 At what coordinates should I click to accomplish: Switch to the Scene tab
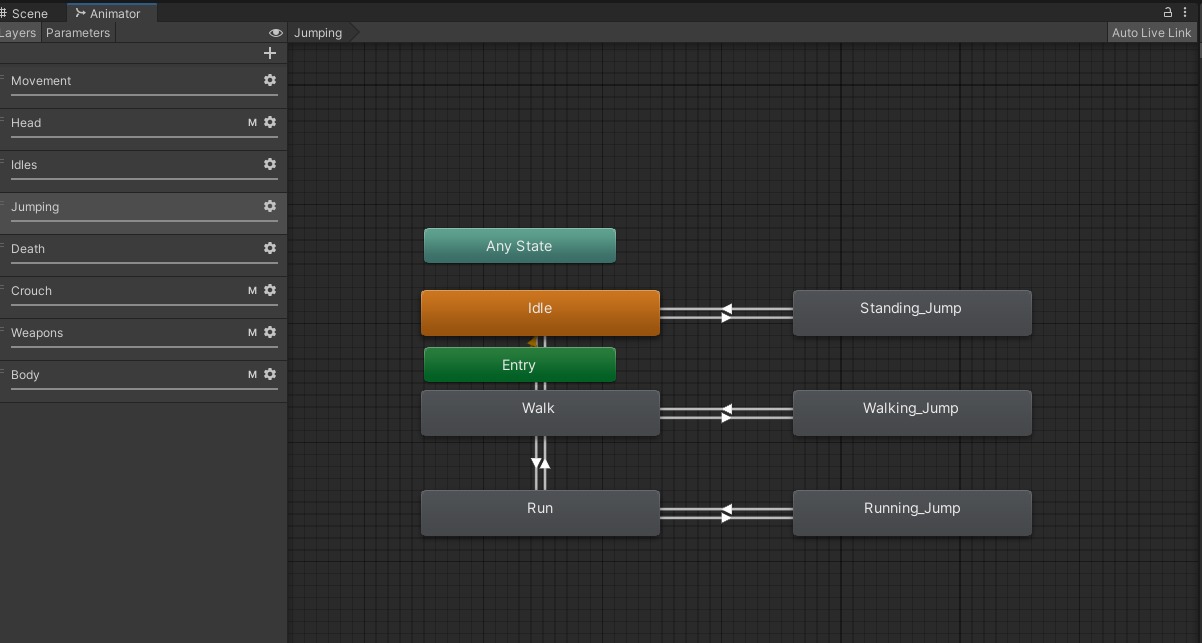coord(25,13)
